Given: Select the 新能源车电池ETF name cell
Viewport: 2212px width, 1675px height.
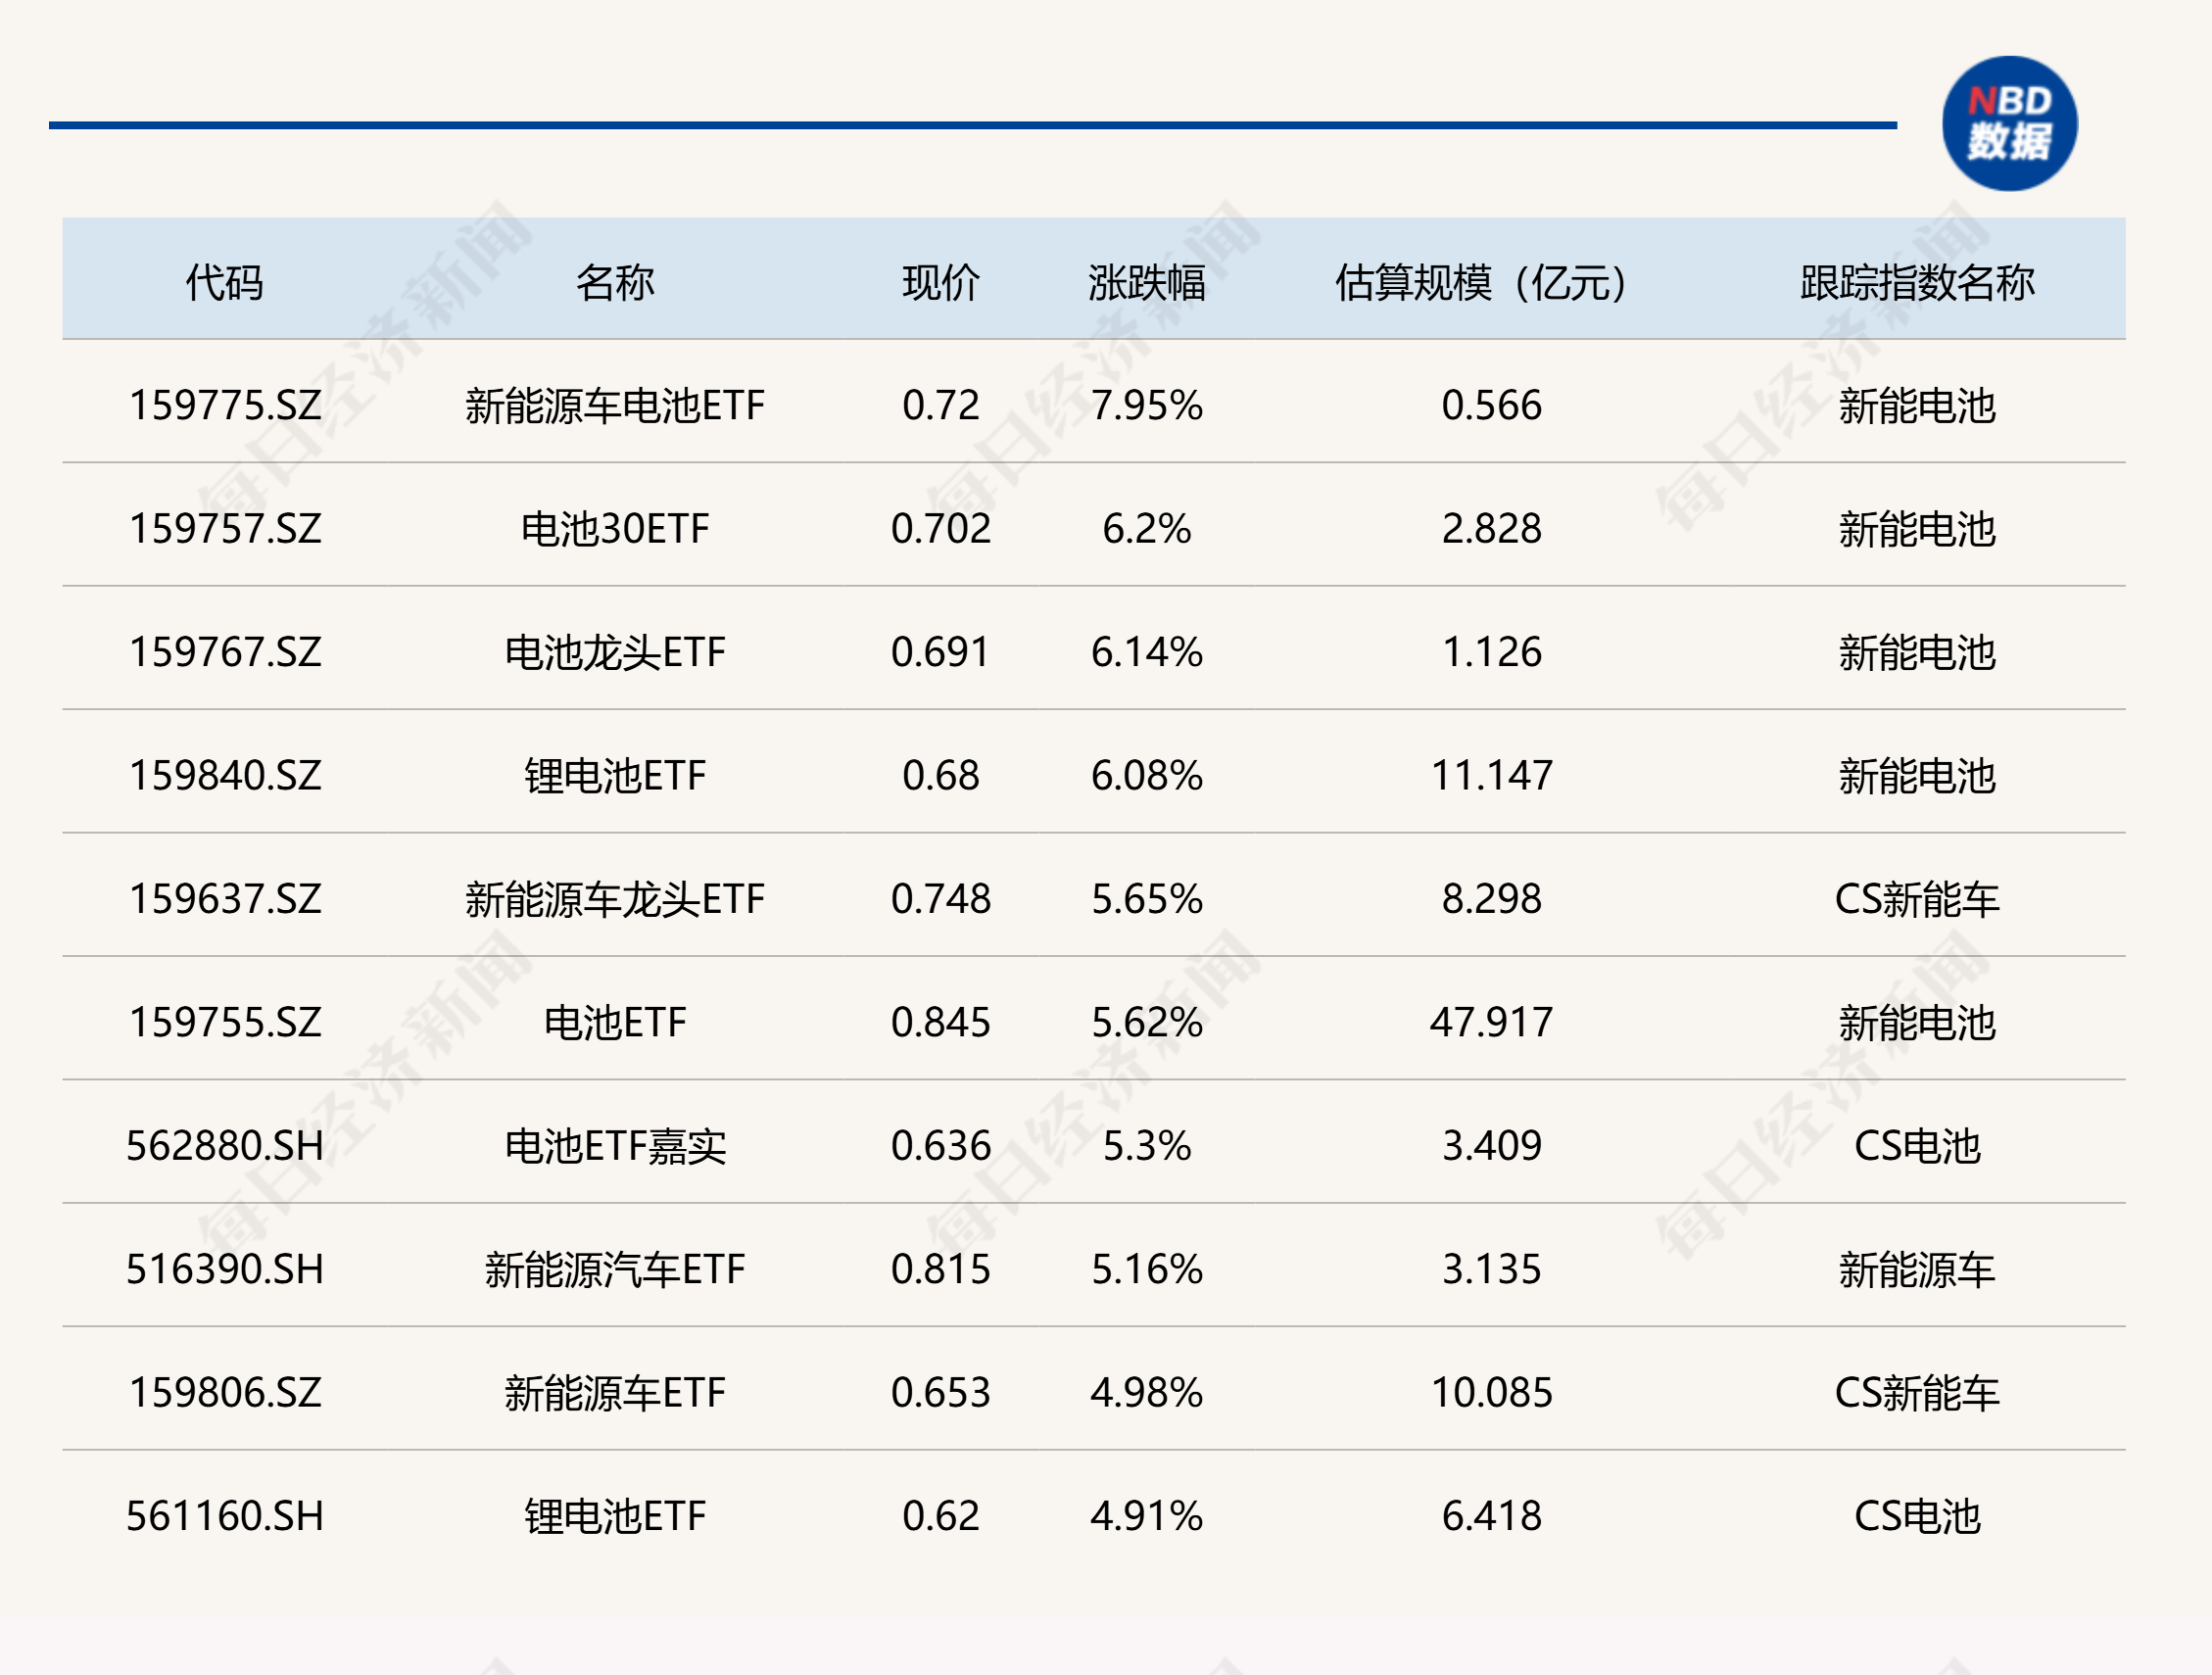Looking at the screenshot, I should [614, 406].
